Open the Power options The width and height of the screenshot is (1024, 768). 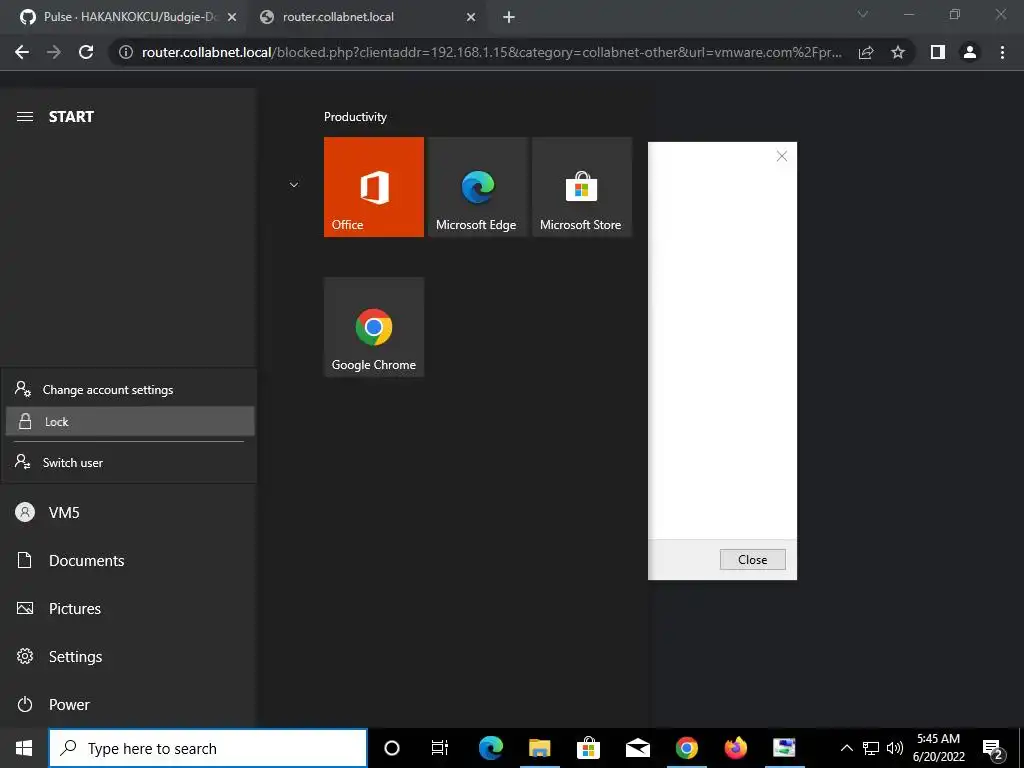pyautogui.click(x=127, y=705)
